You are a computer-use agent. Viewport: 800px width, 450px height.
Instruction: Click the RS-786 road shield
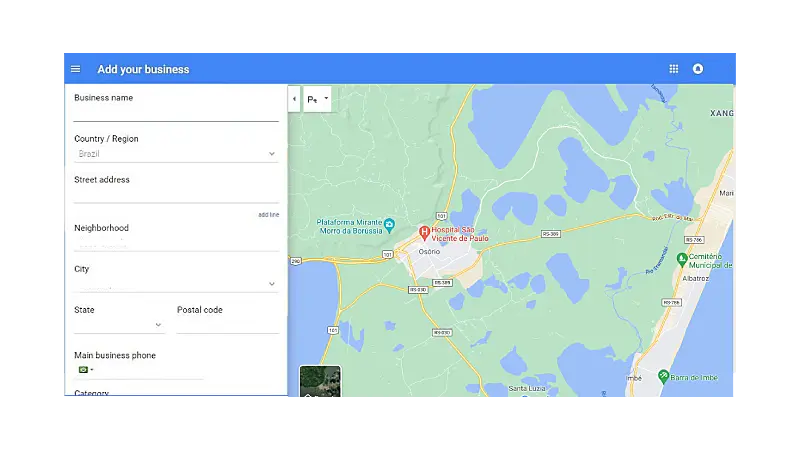[694, 239]
